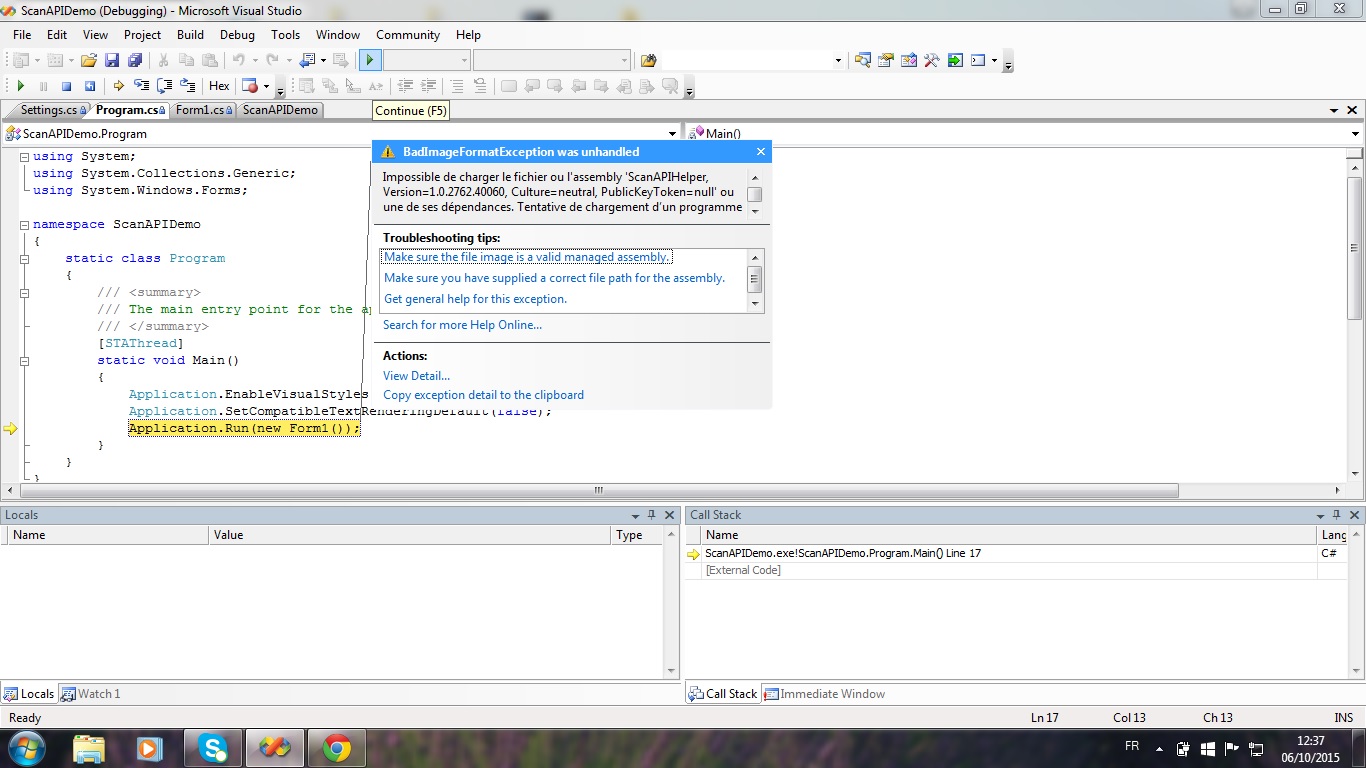Open the File menu
Image resolution: width=1366 pixels, height=768 pixels.
click(x=22, y=34)
